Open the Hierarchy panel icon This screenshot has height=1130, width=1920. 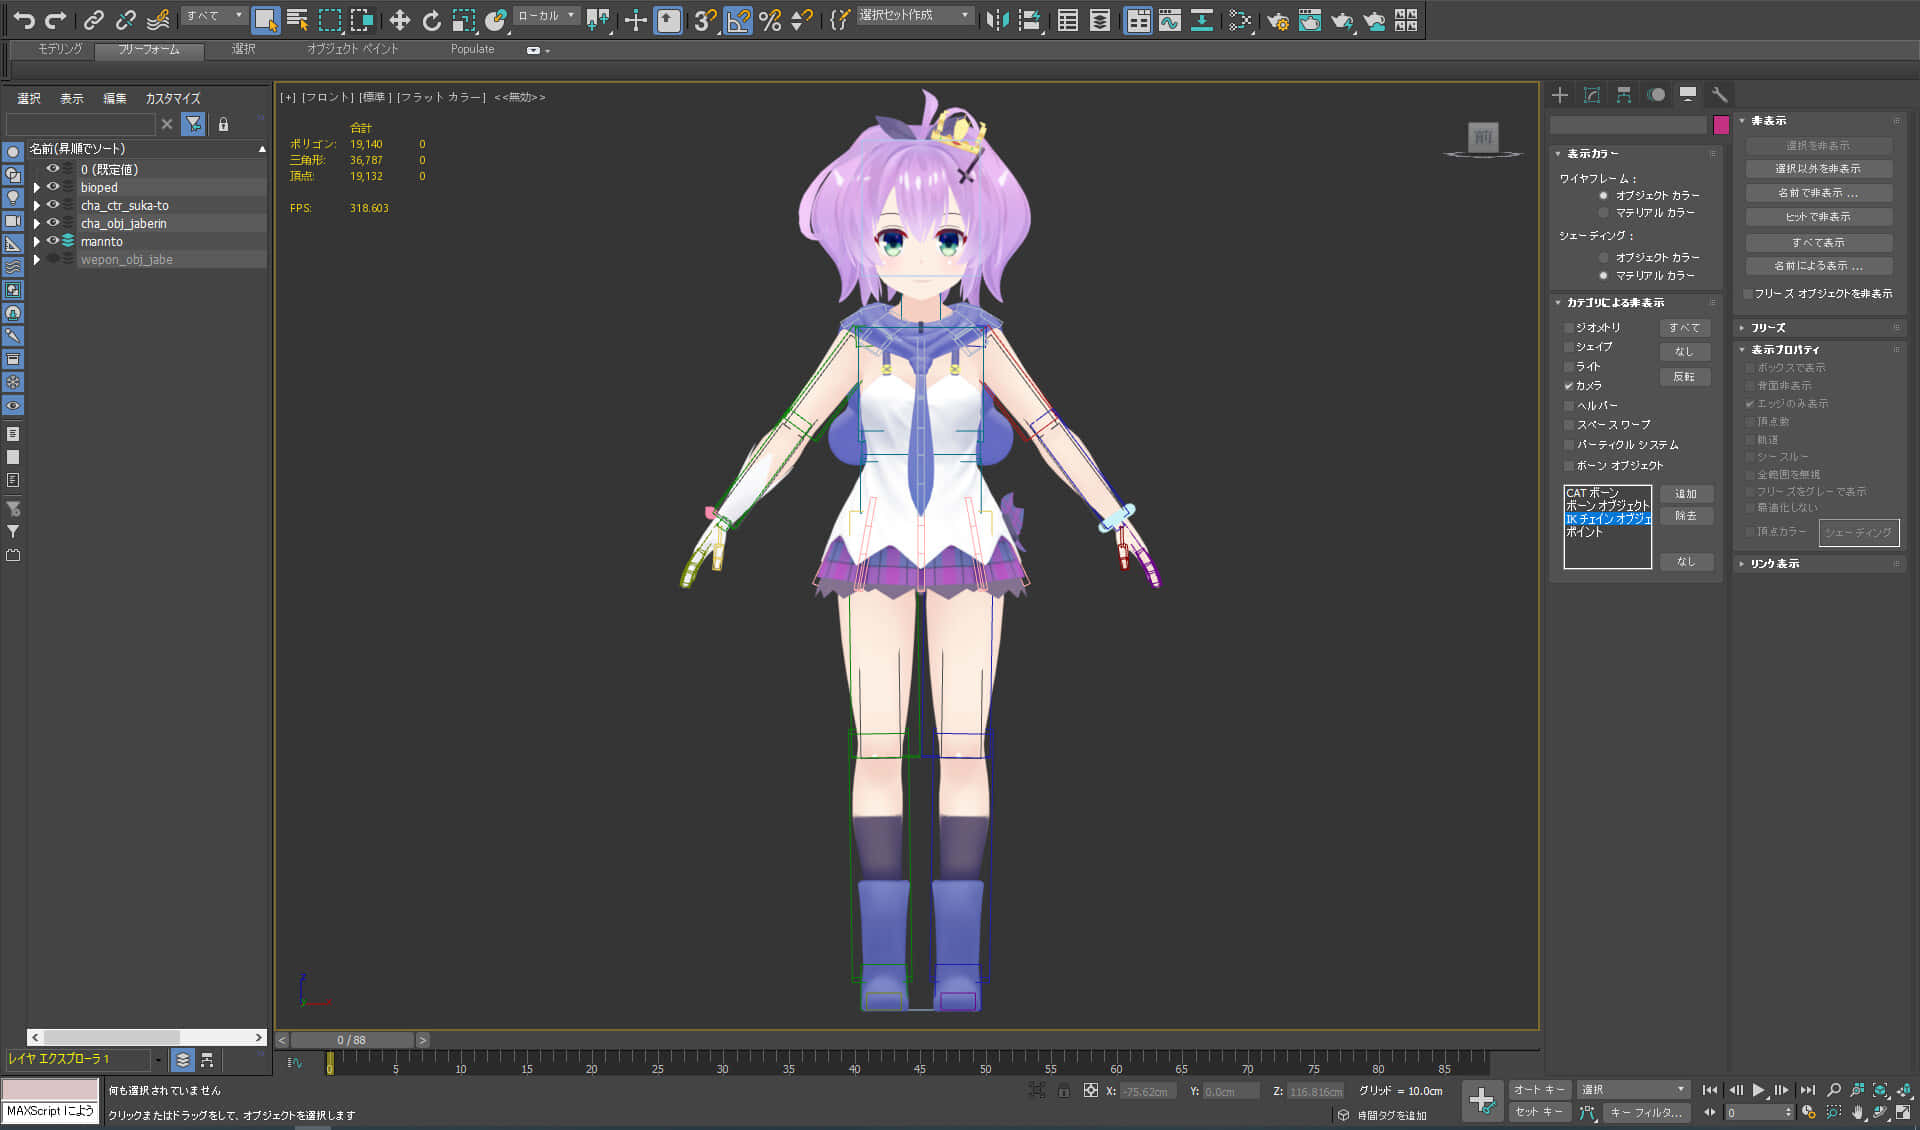click(1624, 95)
